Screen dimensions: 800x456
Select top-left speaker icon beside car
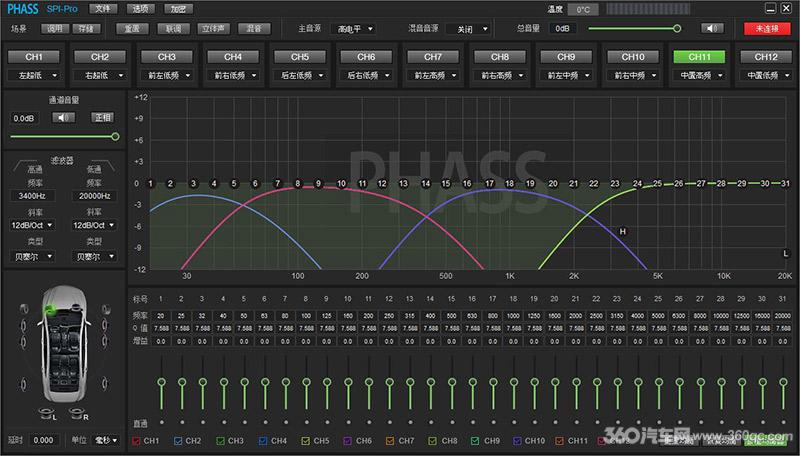pos(23,309)
